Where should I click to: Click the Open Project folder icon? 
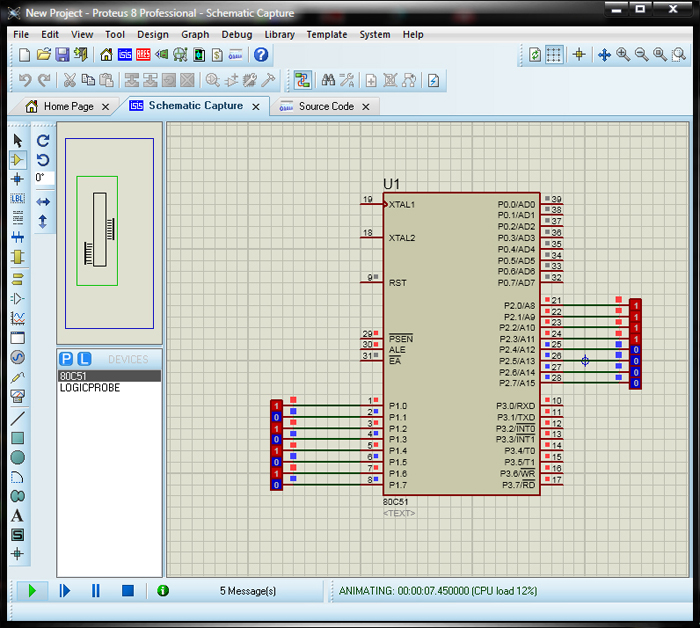tap(43, 55)
